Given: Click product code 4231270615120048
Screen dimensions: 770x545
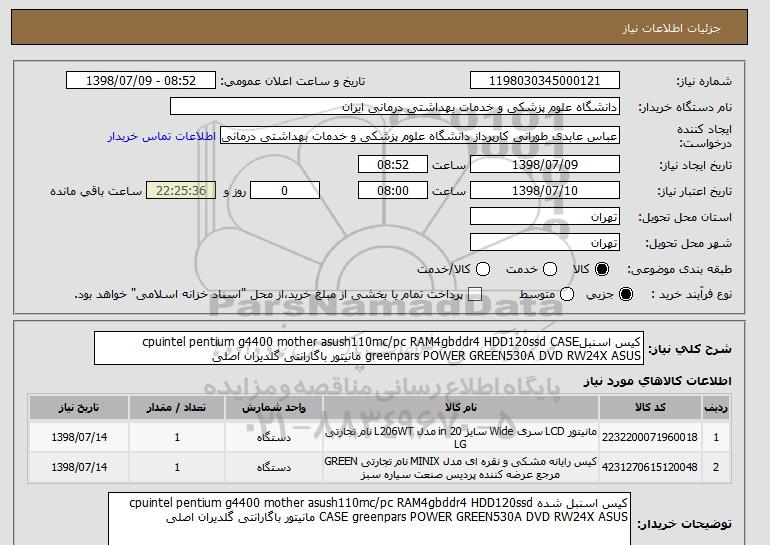Looking at the screenshot, I should click(x=650, y=467).
